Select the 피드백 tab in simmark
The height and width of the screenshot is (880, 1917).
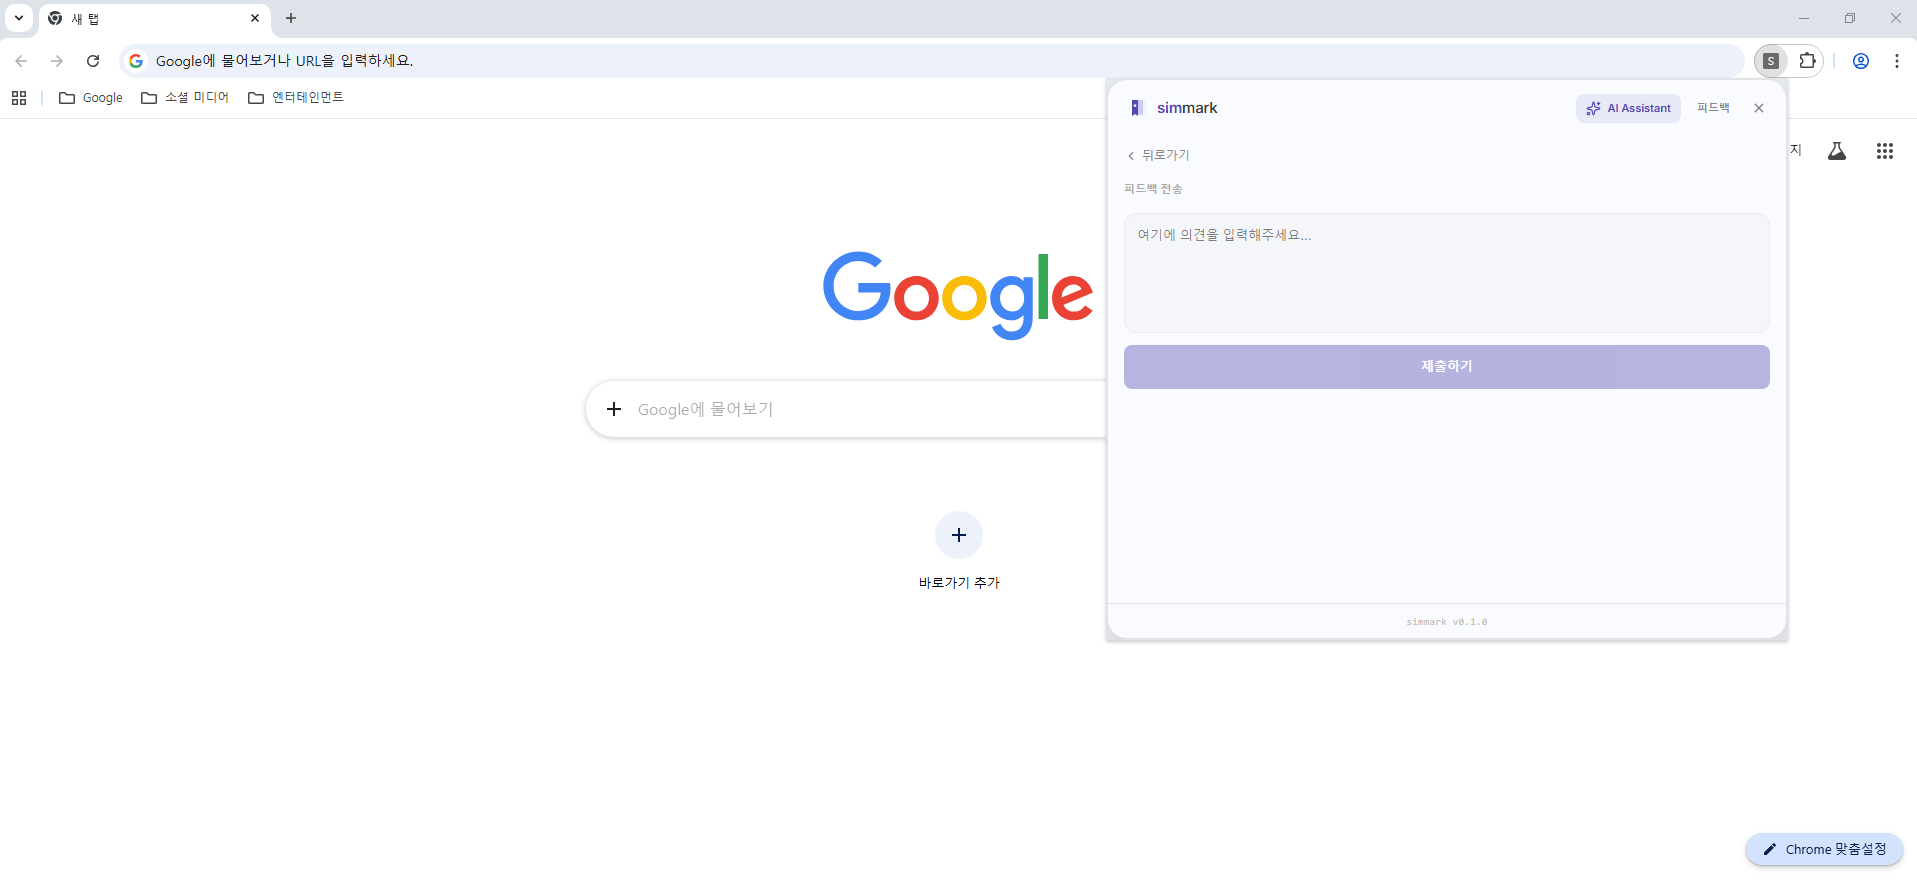[1713, 108]
